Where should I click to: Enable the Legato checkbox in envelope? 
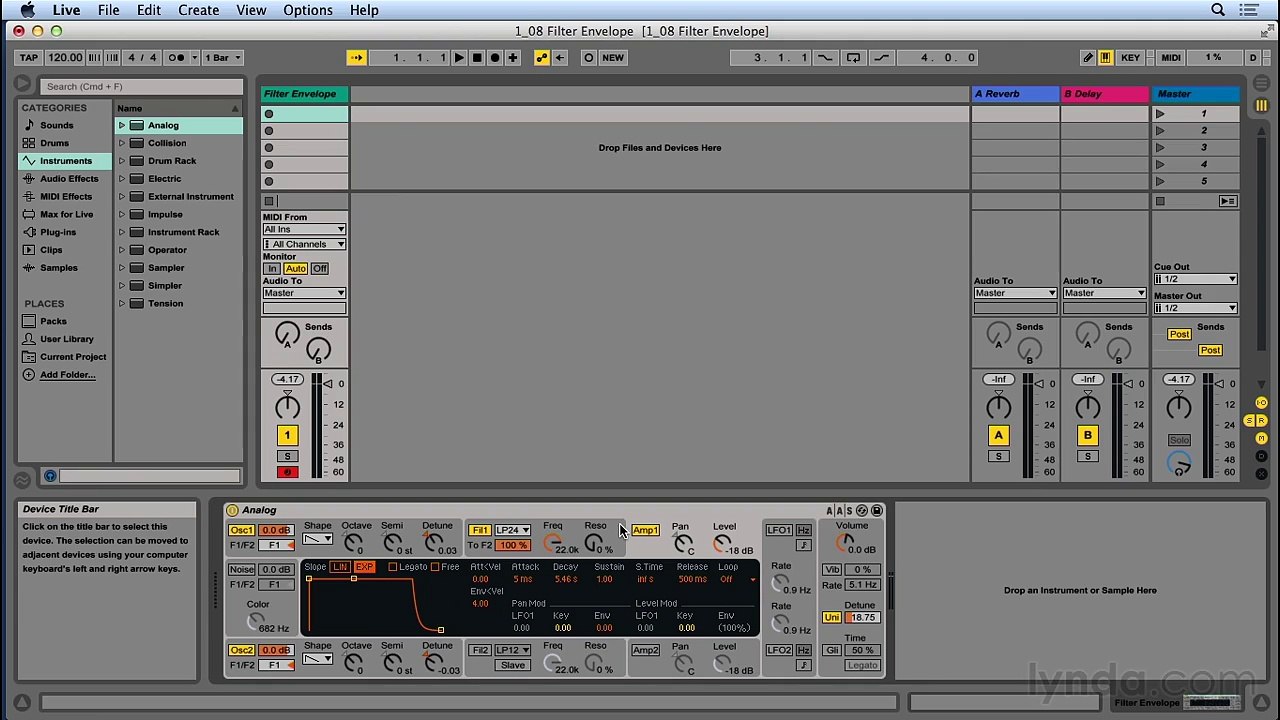click(393, 568)
